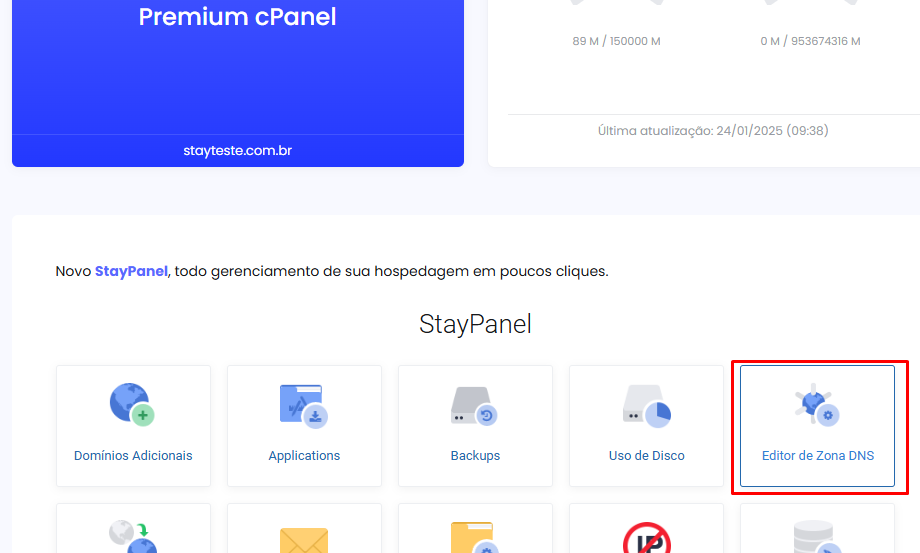
Task: Click the yellow folder settings icon
Action: [x=475, y=537]
